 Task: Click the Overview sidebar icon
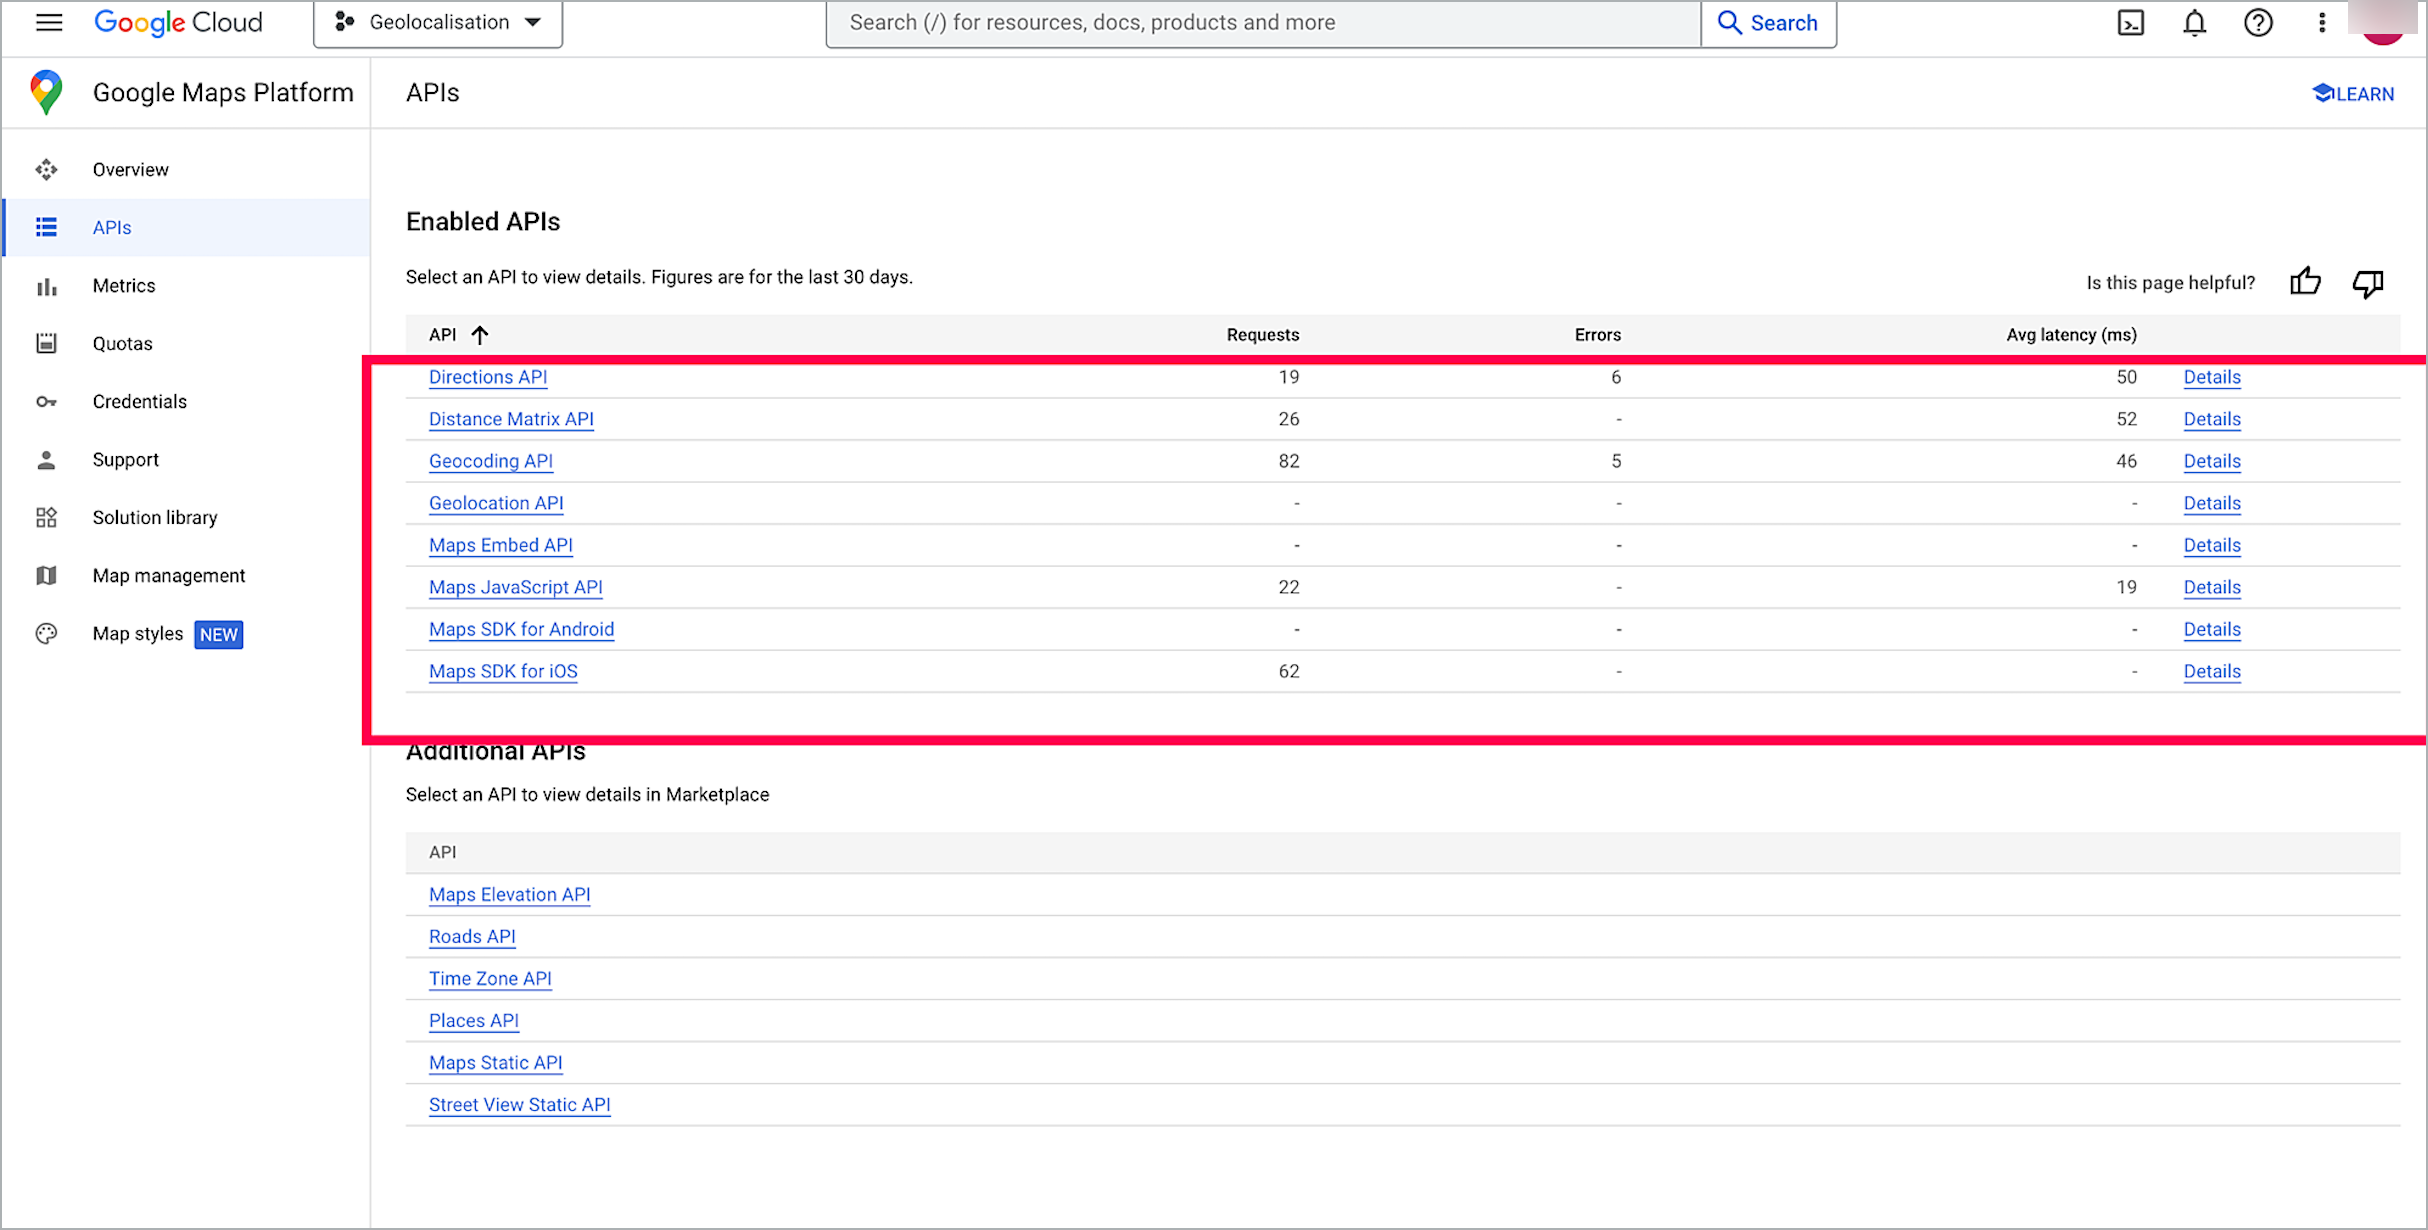tap(46, 170)
